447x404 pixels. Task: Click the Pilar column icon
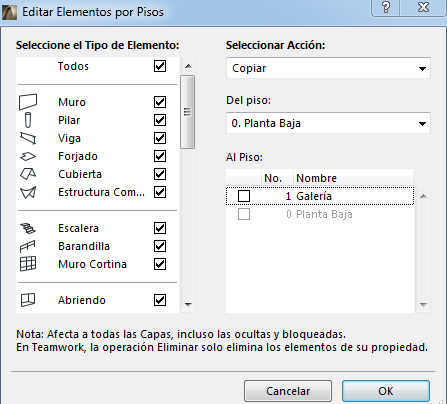tap(28, 120)
